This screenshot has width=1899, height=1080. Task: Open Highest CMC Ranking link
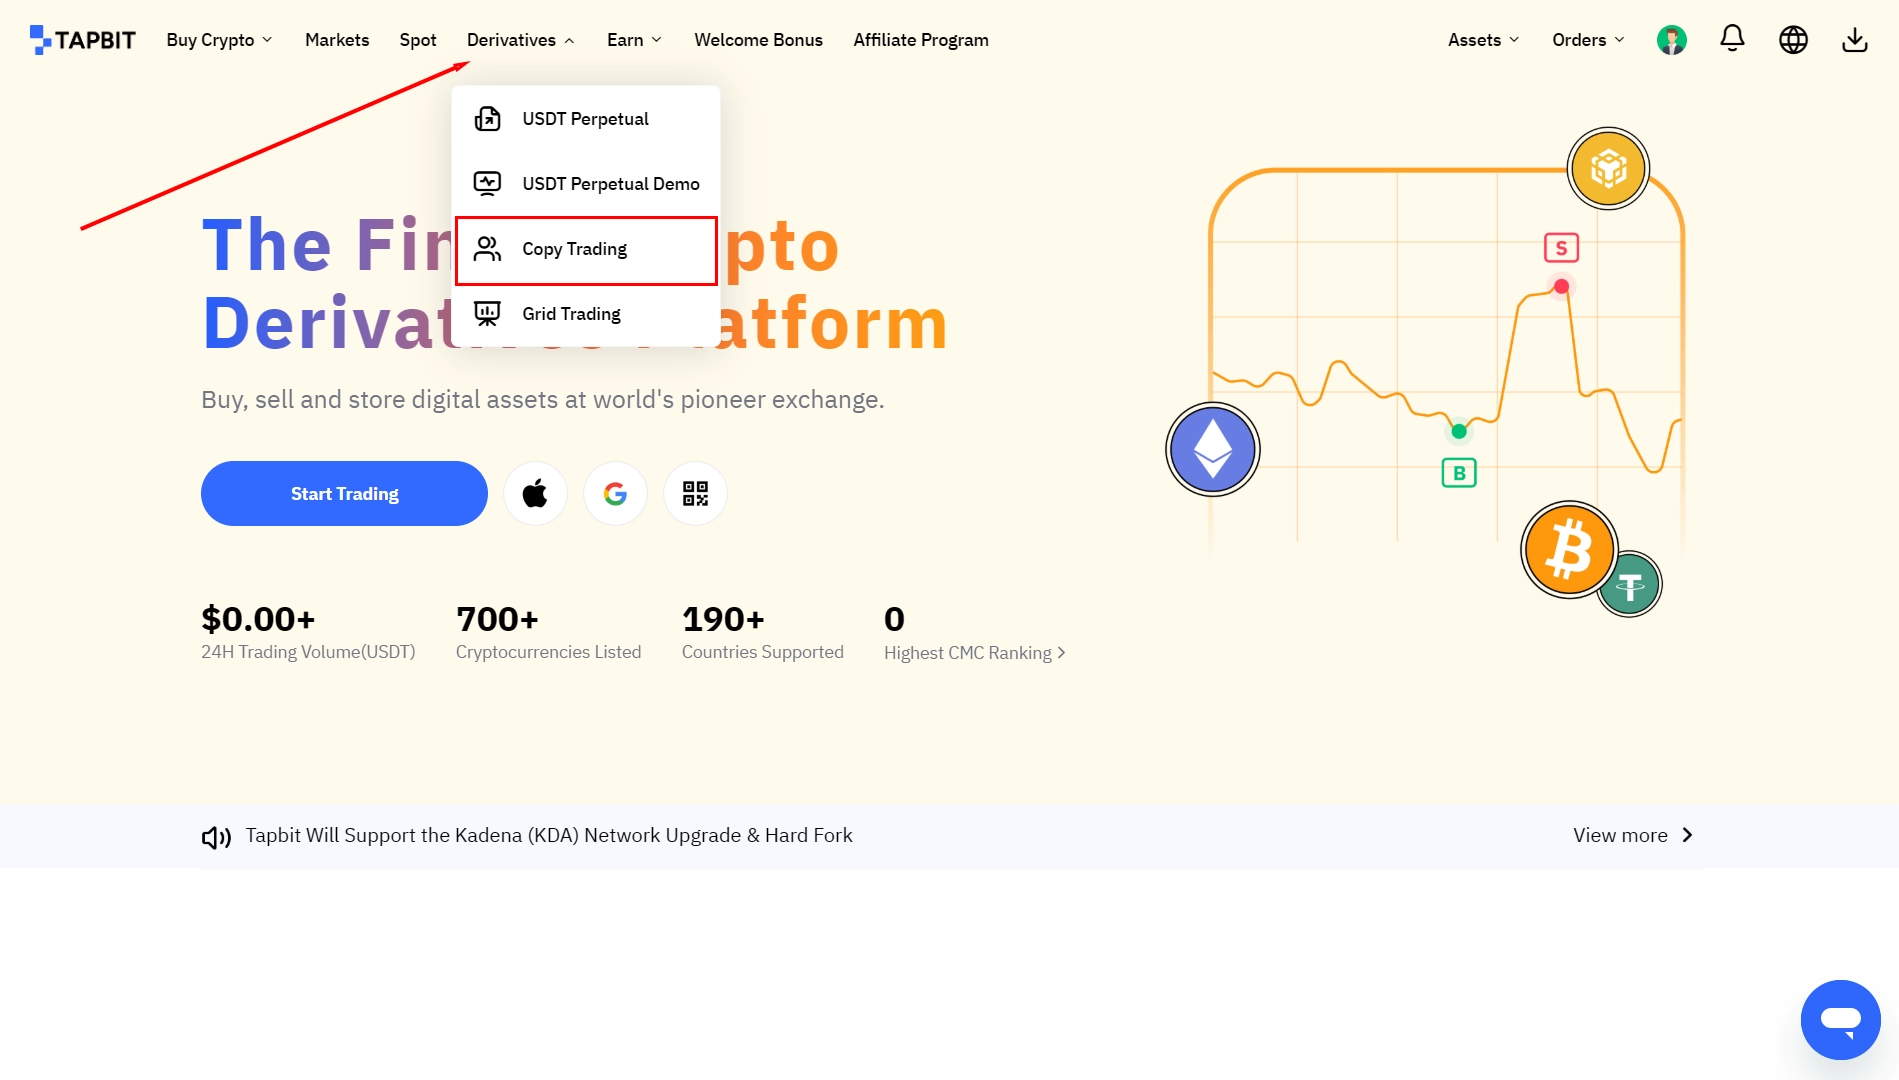tap(974, 653)
